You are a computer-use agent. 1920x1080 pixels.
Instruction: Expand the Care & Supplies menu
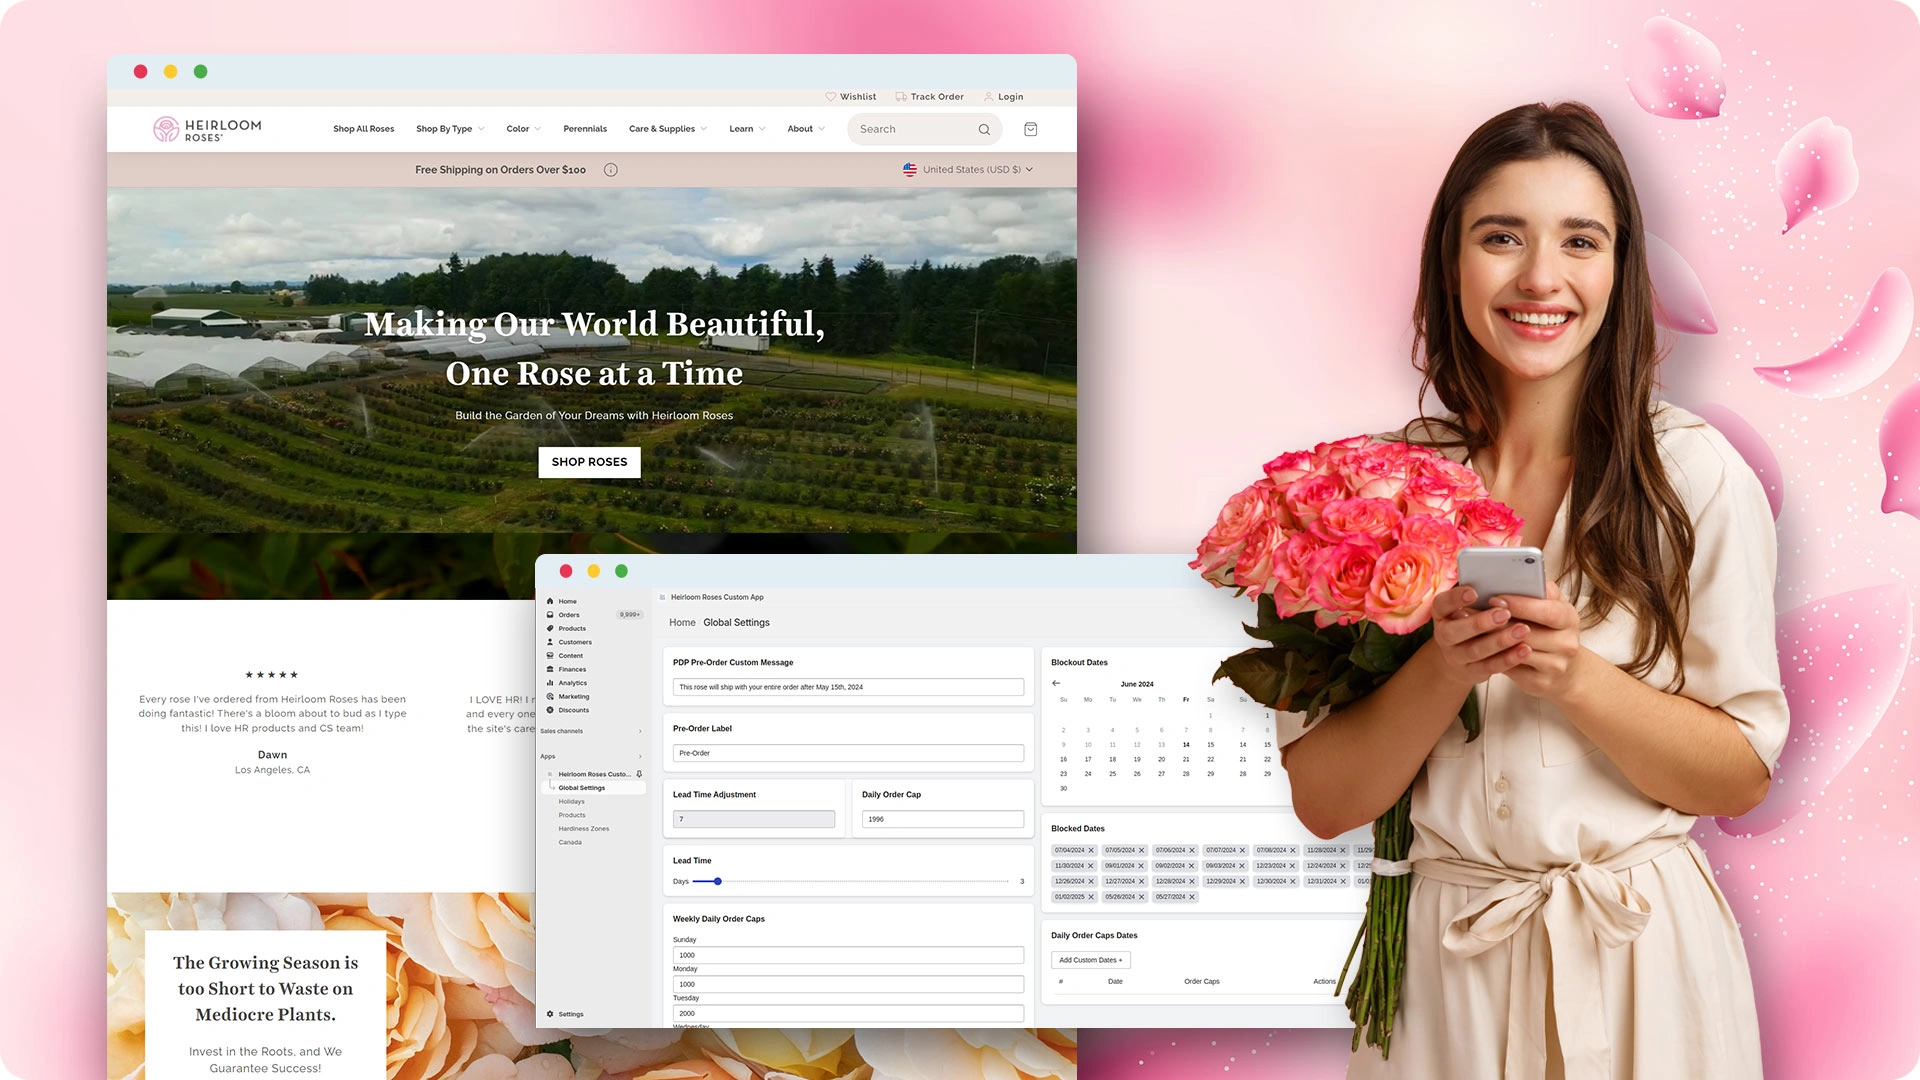[x=668, y=129]
